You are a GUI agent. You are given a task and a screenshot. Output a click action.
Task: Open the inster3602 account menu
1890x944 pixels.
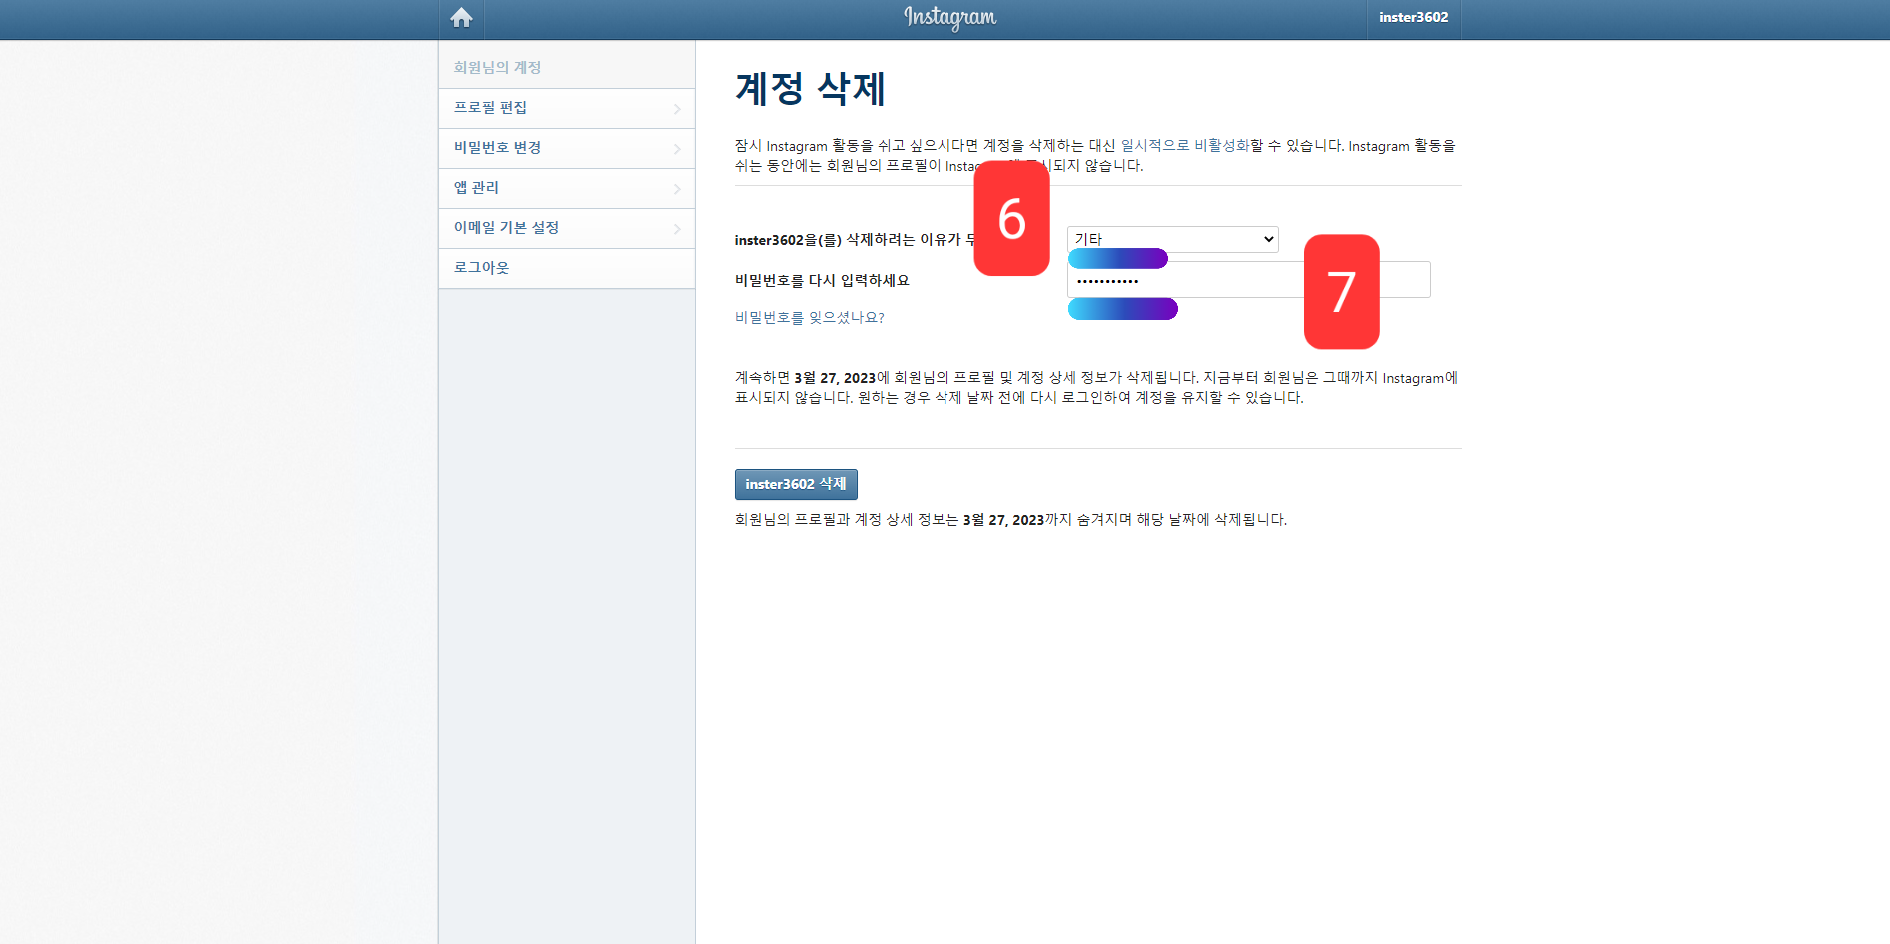(1413, 17)
